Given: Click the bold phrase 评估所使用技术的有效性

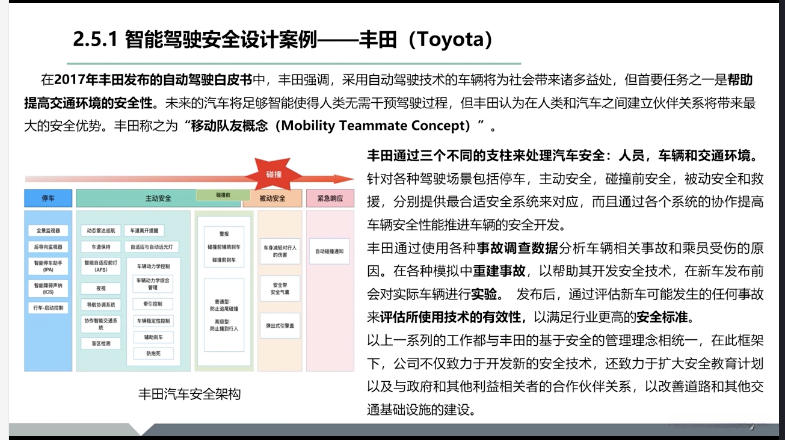Looking at the screenshot, I should point(451,317).
